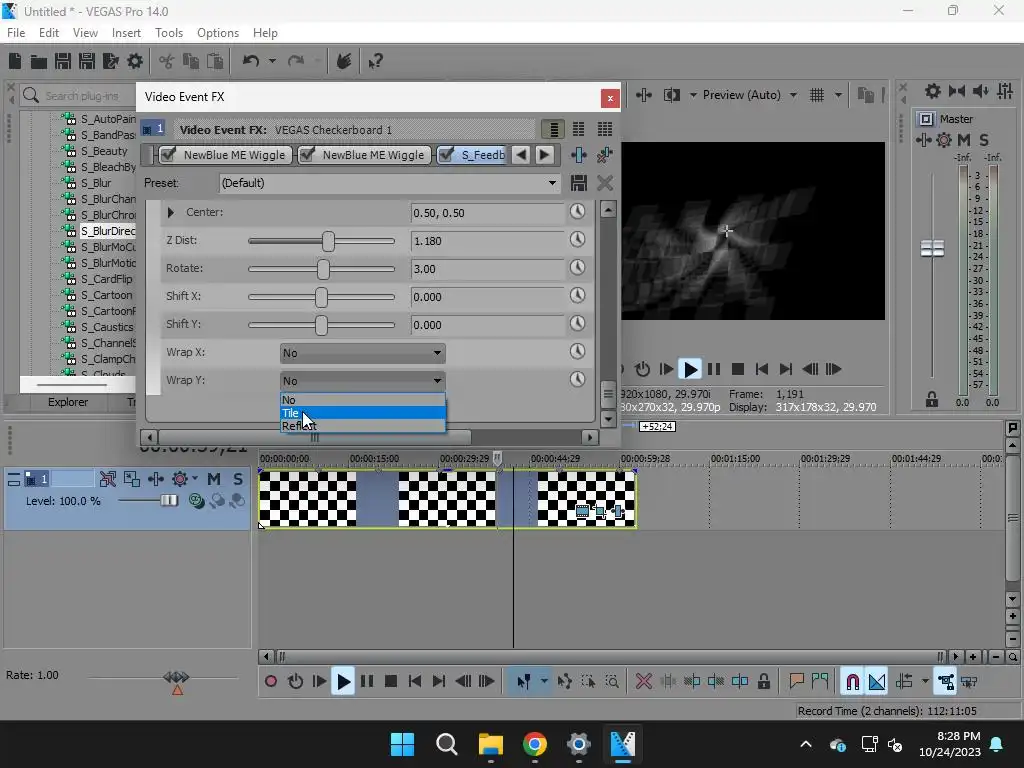Screen dimensions: 1024x768
Task: Open Google Chrome from the taskbar
Action: (535, 744)
